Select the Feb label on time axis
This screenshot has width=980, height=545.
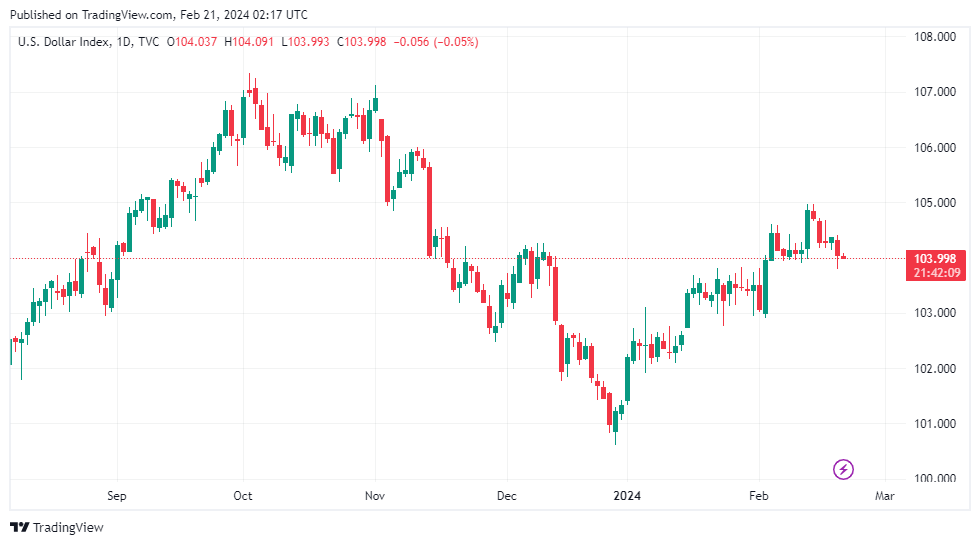[x=758, y=495]
